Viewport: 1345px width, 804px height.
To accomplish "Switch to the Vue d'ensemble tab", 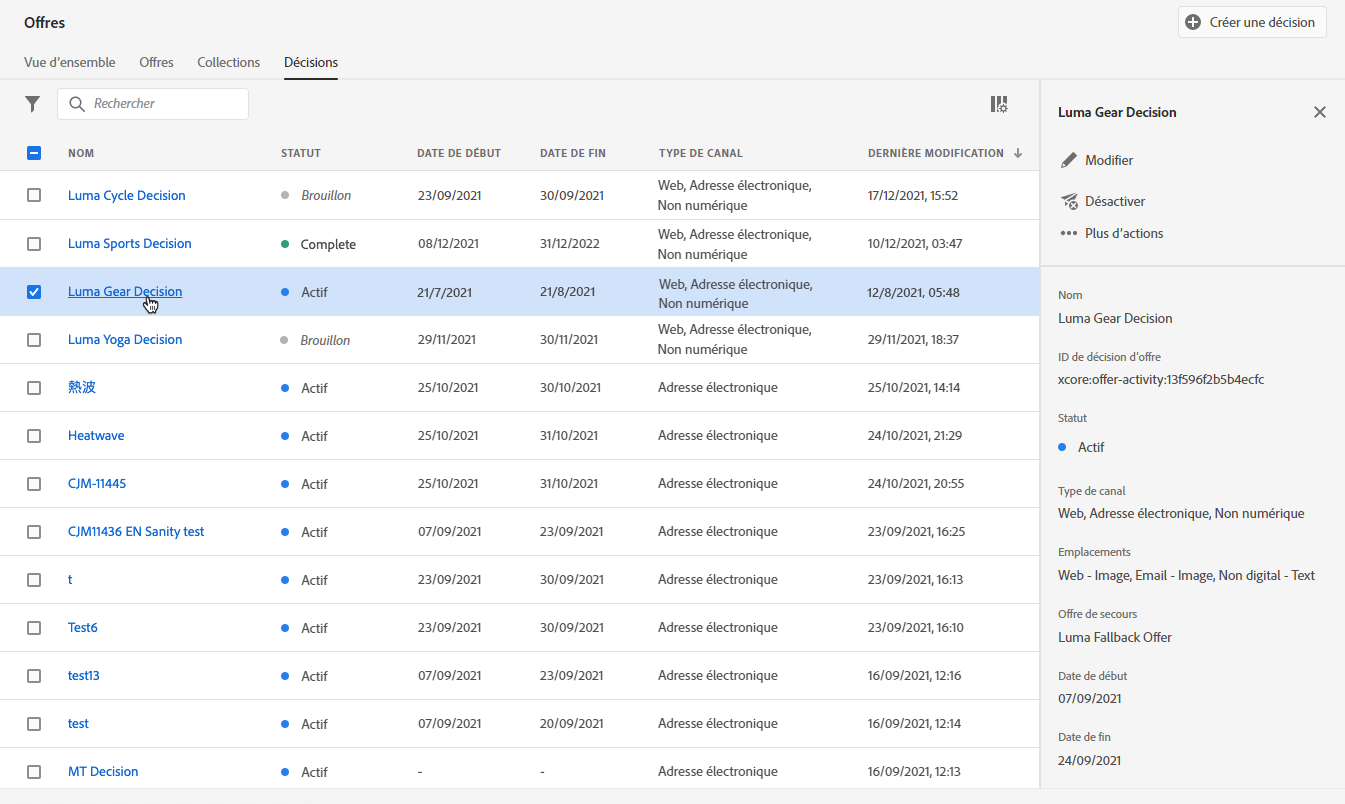I will (x=69, y=62).
